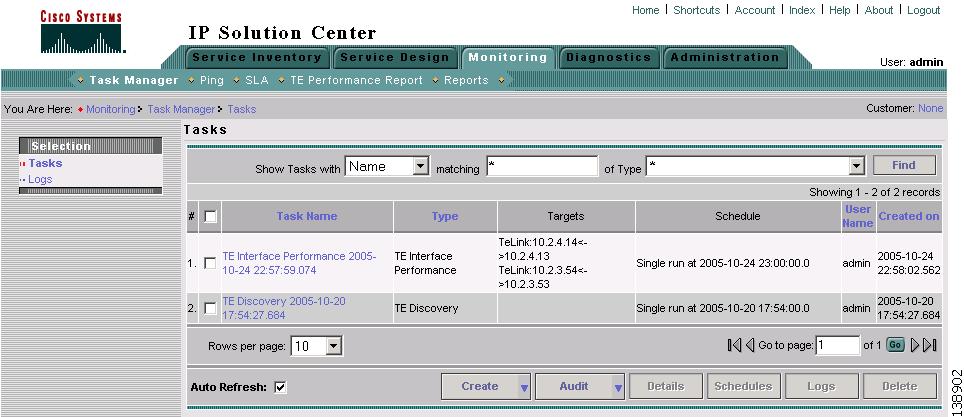Click the Find button
964x417 pixels.
click(904, 165)
